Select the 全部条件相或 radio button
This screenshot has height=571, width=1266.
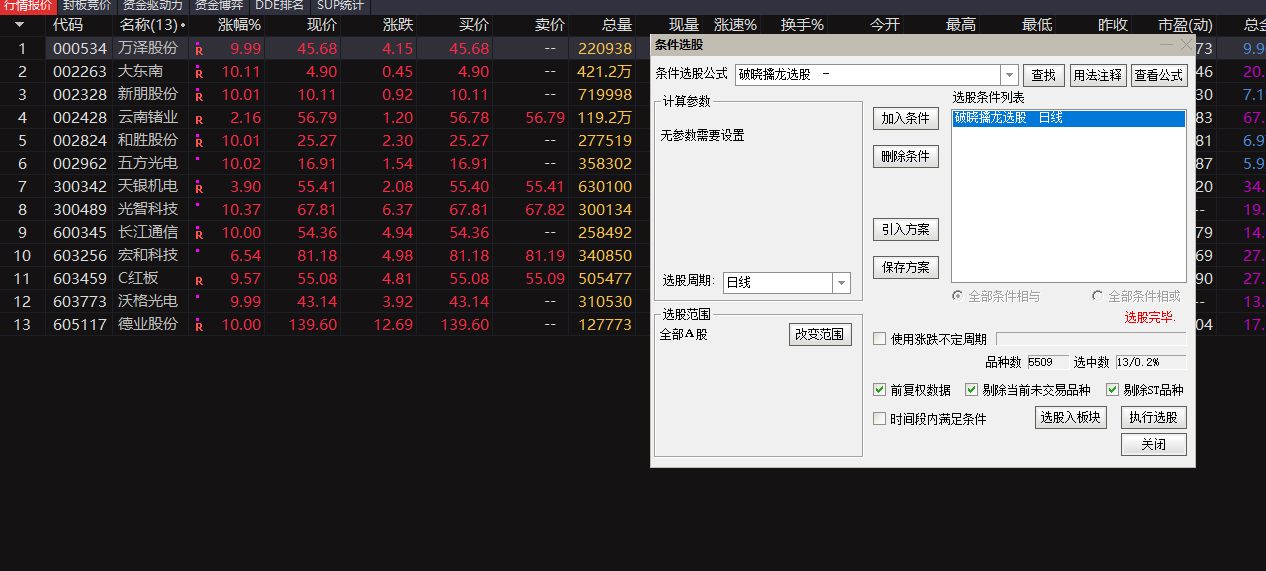point(1098,296)
